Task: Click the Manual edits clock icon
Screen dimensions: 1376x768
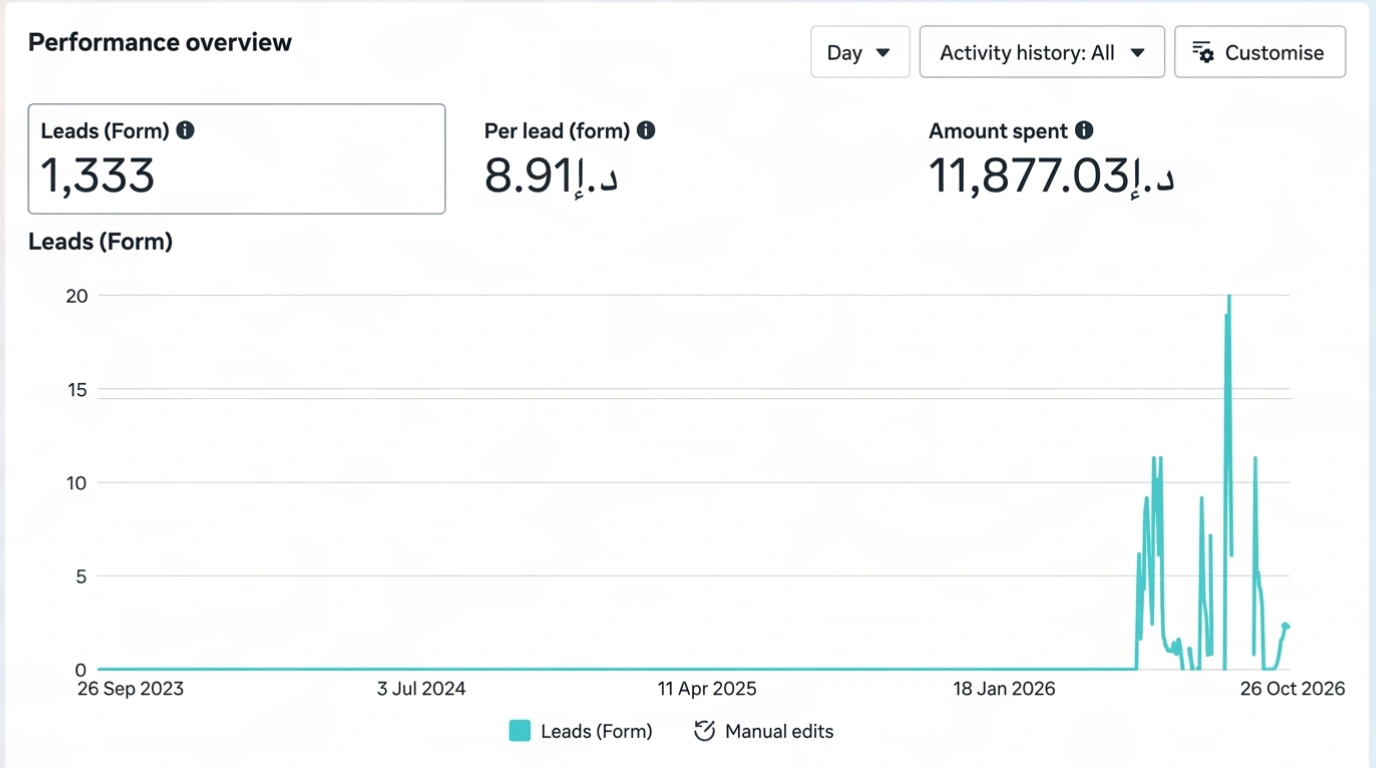Action: point(704,731)
